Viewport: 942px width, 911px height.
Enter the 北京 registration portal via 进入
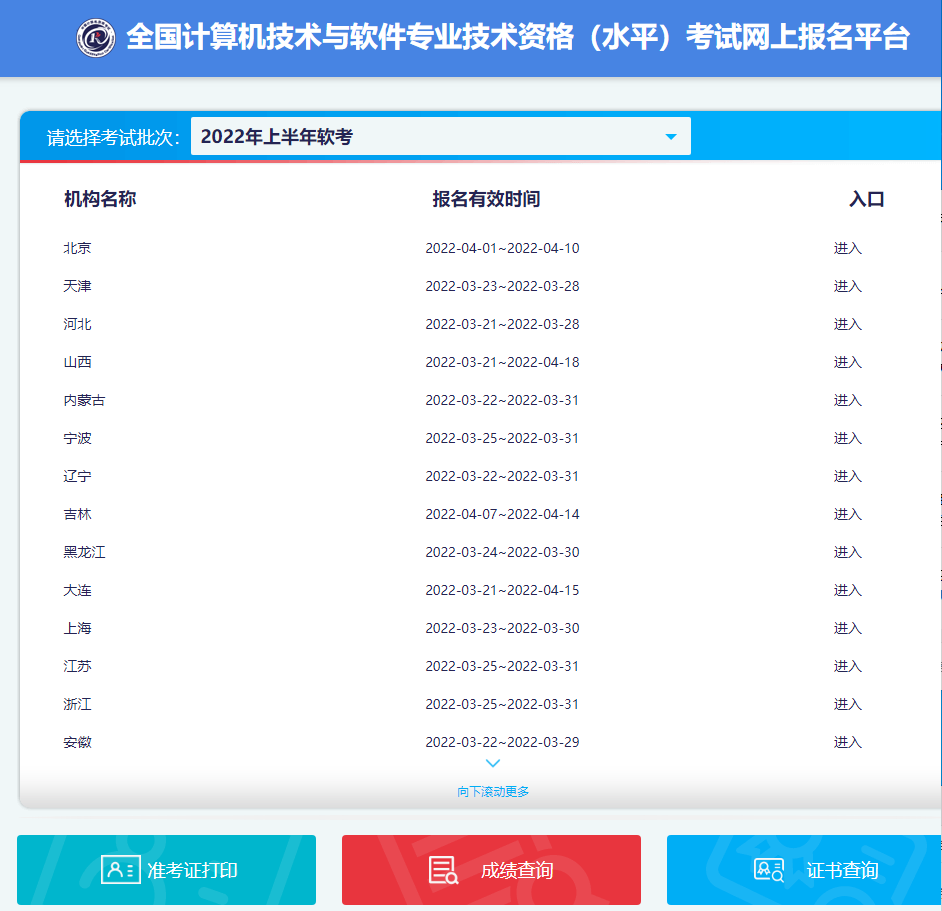pyautogui.click(x=847, y=249)
